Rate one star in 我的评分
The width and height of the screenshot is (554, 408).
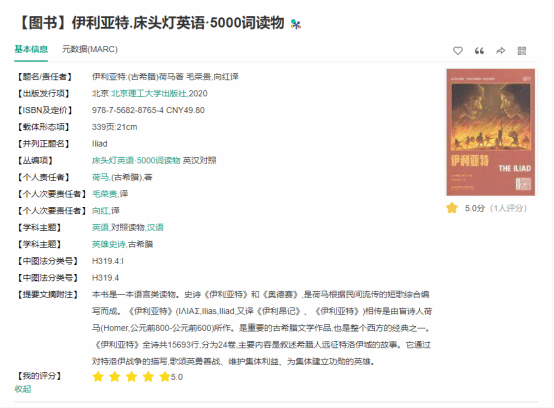tap(98, 377)
